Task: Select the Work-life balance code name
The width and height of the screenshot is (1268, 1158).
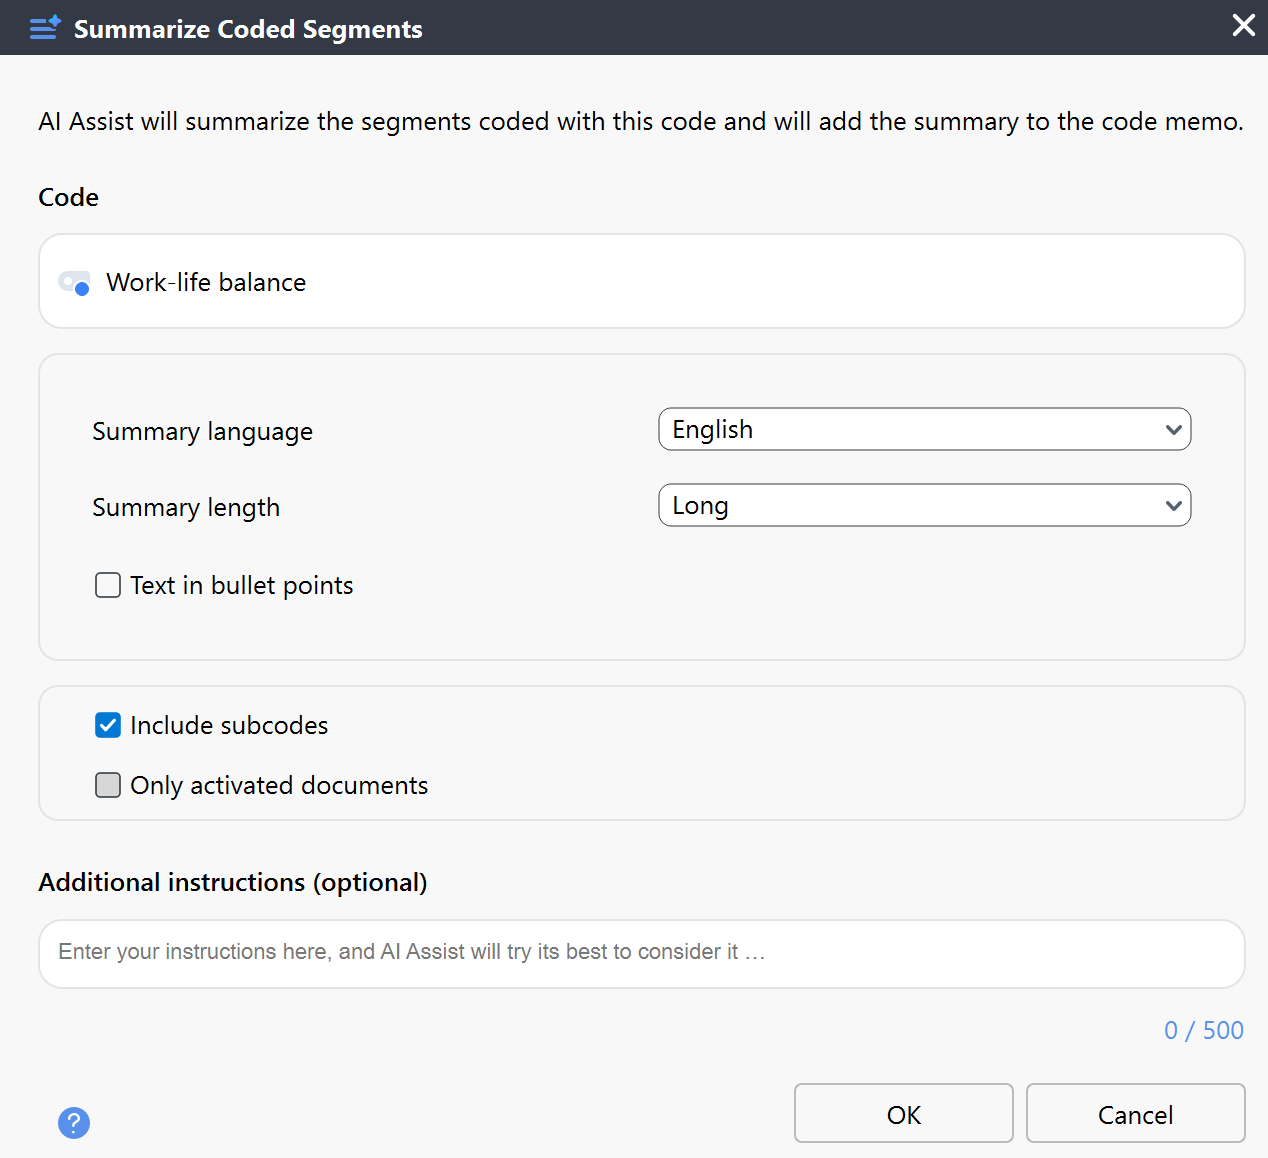Action: (206, 283)
